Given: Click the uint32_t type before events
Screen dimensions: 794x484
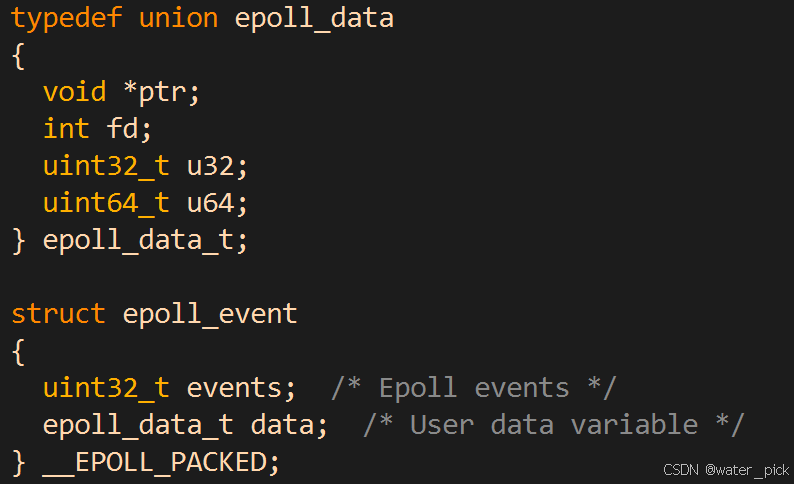Looking at the screenshot, I should pos(107,387).
